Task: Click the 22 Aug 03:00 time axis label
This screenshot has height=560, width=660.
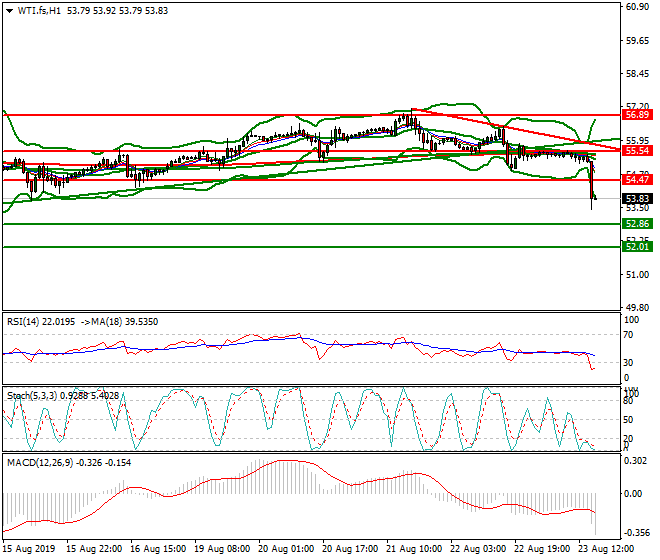Action: pos(478,549)
